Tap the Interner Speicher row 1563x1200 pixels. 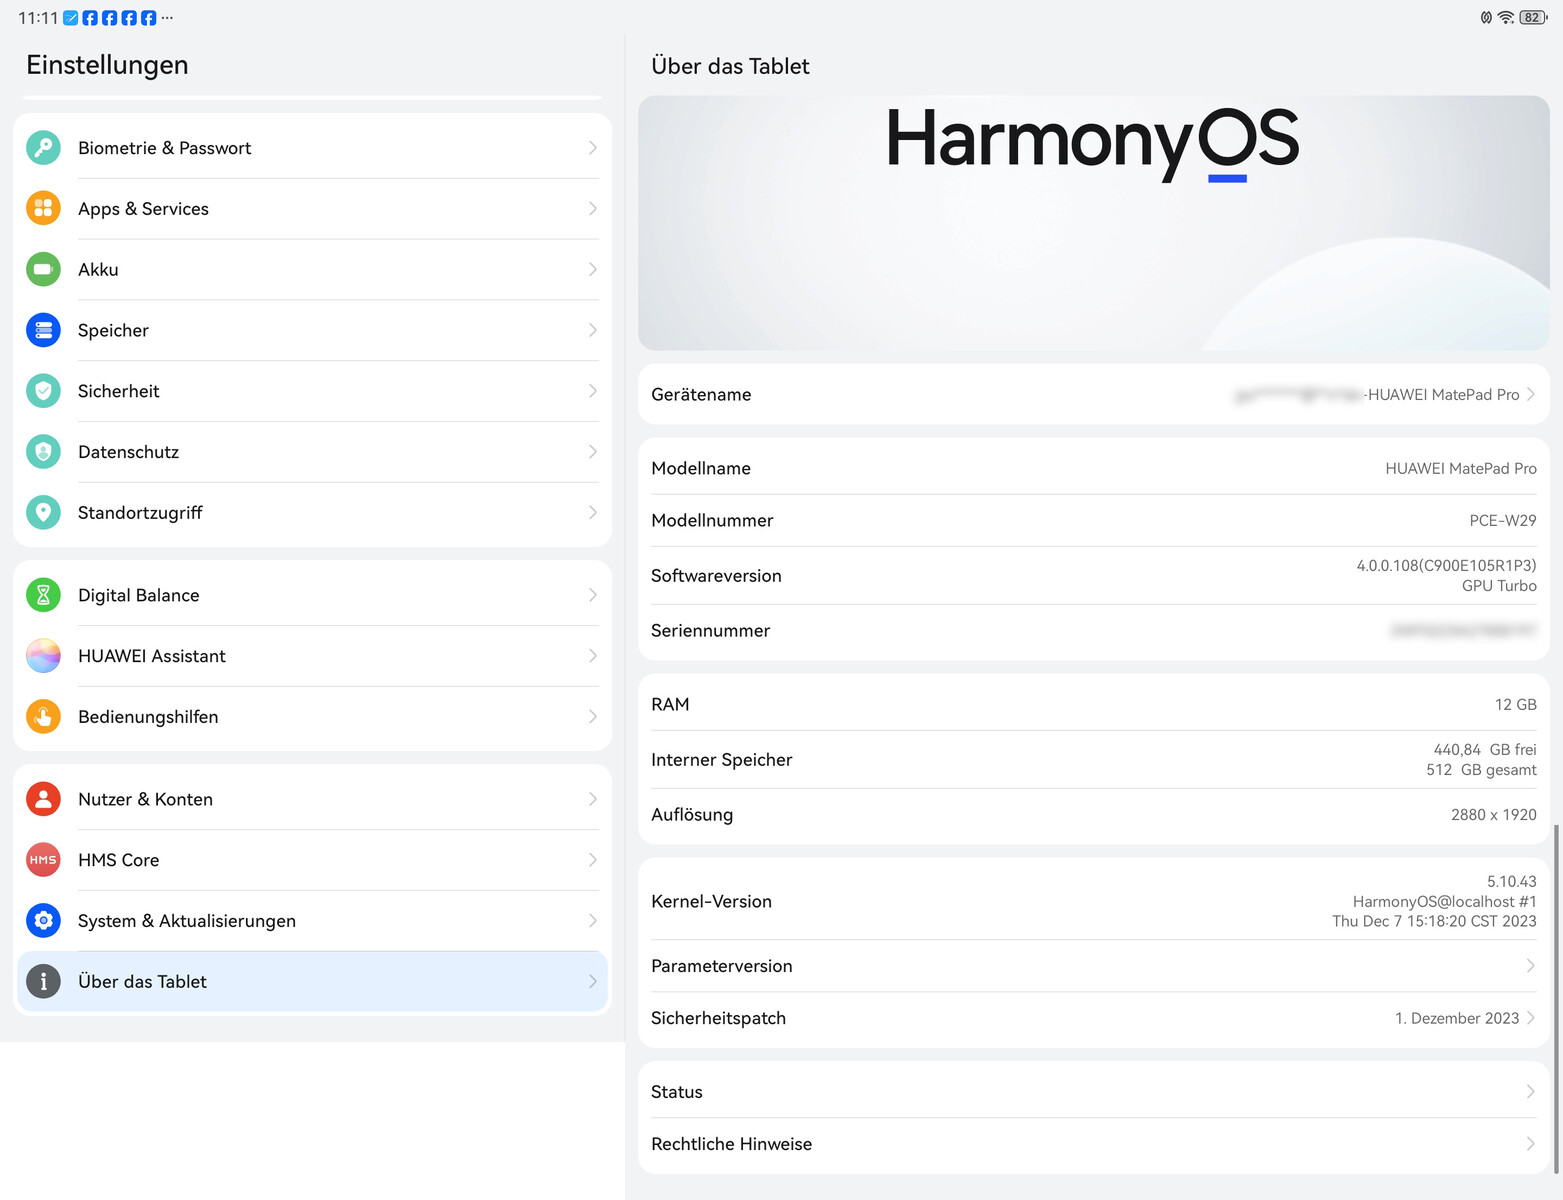click(1094, 759)
